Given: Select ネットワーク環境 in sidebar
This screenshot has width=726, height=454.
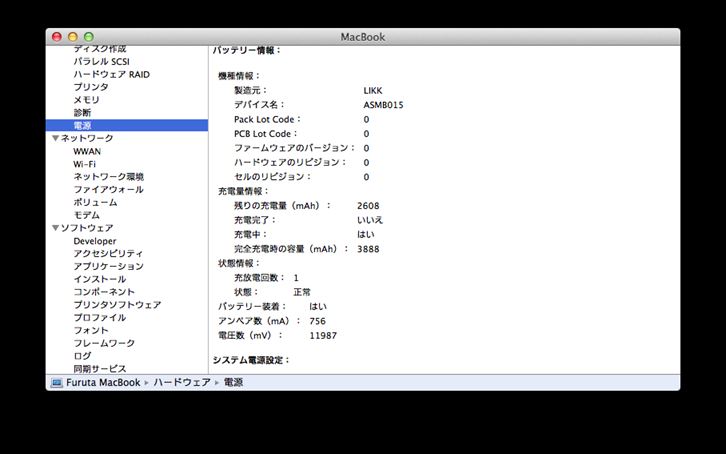Looking at the screenshot, I should [x=109, y=177].
